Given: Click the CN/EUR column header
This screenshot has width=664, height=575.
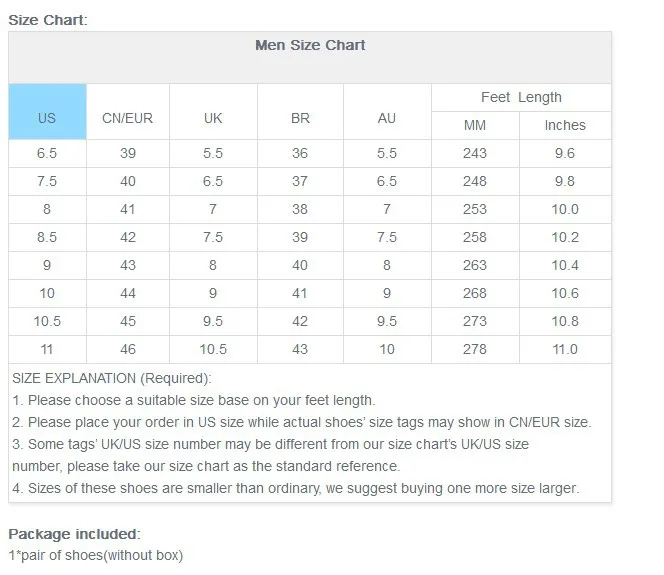Looking at the screenshot, I should (128, 118).
